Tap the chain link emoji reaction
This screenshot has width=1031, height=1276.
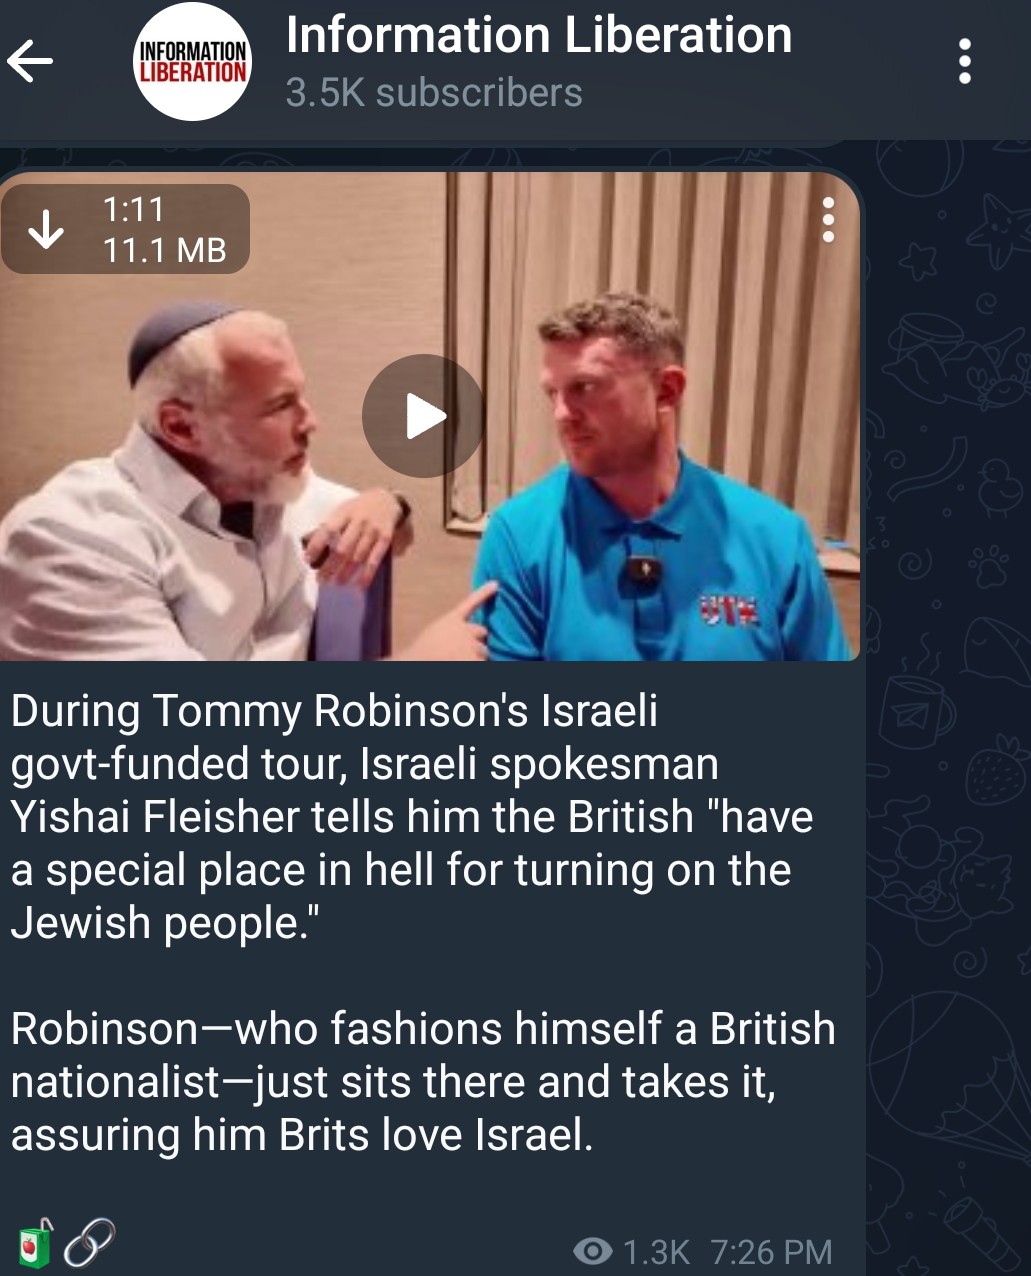[89, 1244]
